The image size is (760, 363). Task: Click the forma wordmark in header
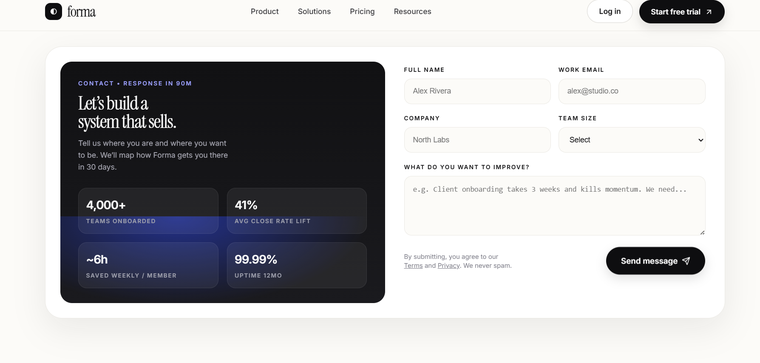click(x=81, y=11)
